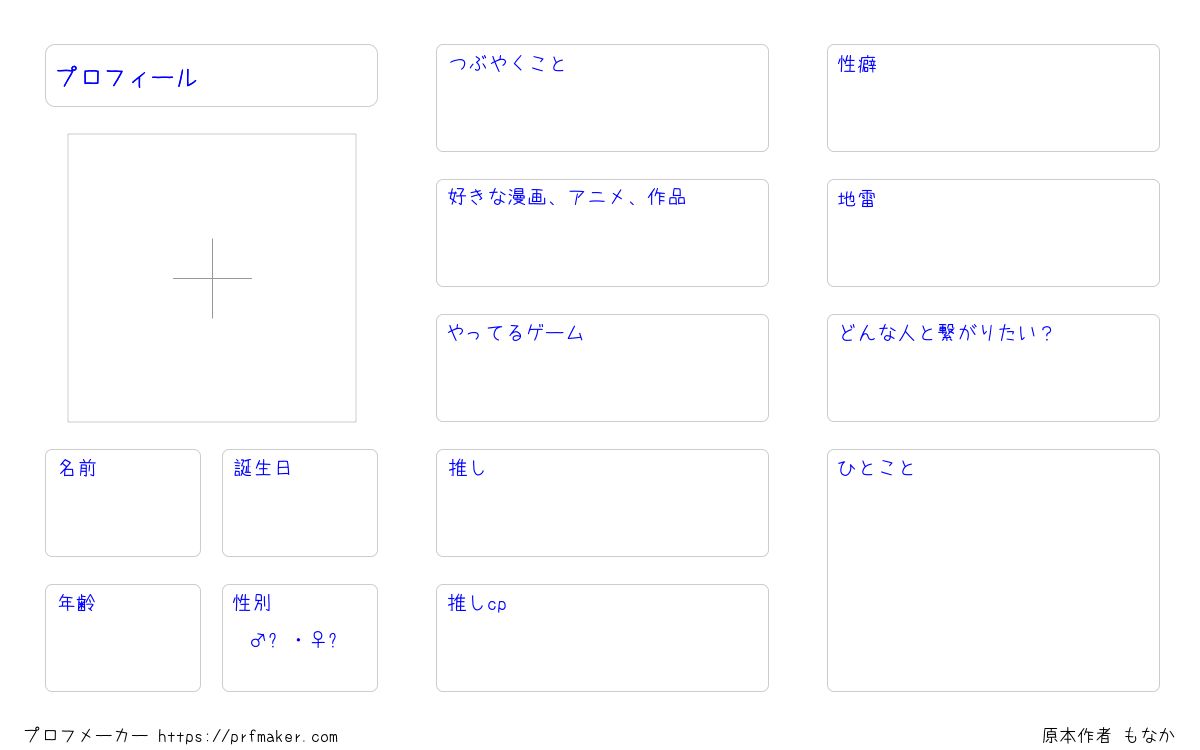
Task: Click the 性別 label
Action: [252, 603]
